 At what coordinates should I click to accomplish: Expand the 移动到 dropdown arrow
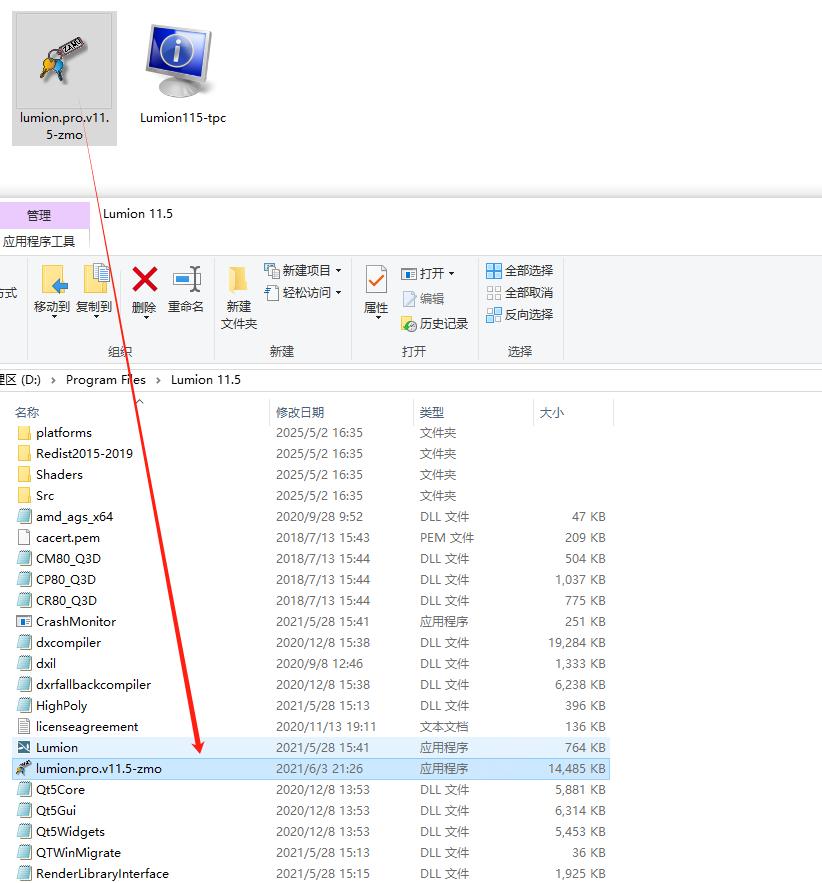point(55,317)
